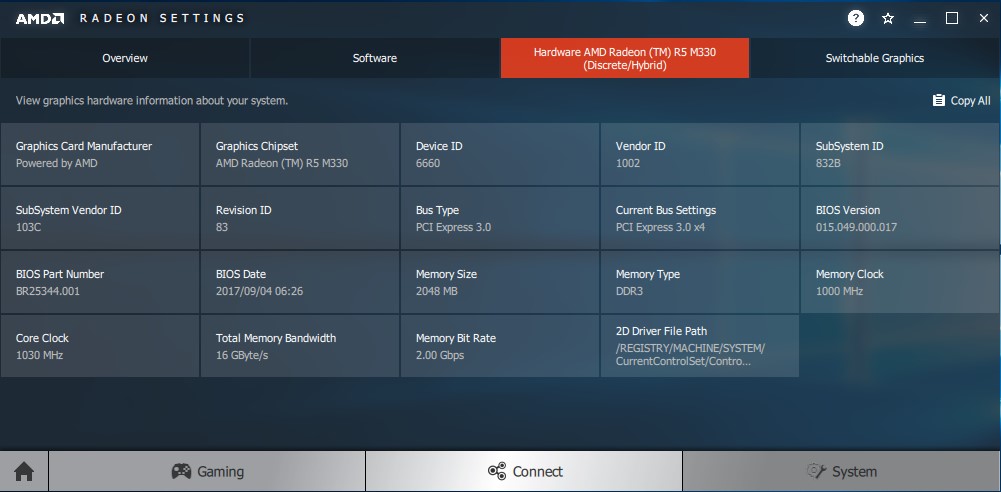
Task: Click Current Bus Settings PCI Express 3.0 x4
Action: (x=660, y=227)
